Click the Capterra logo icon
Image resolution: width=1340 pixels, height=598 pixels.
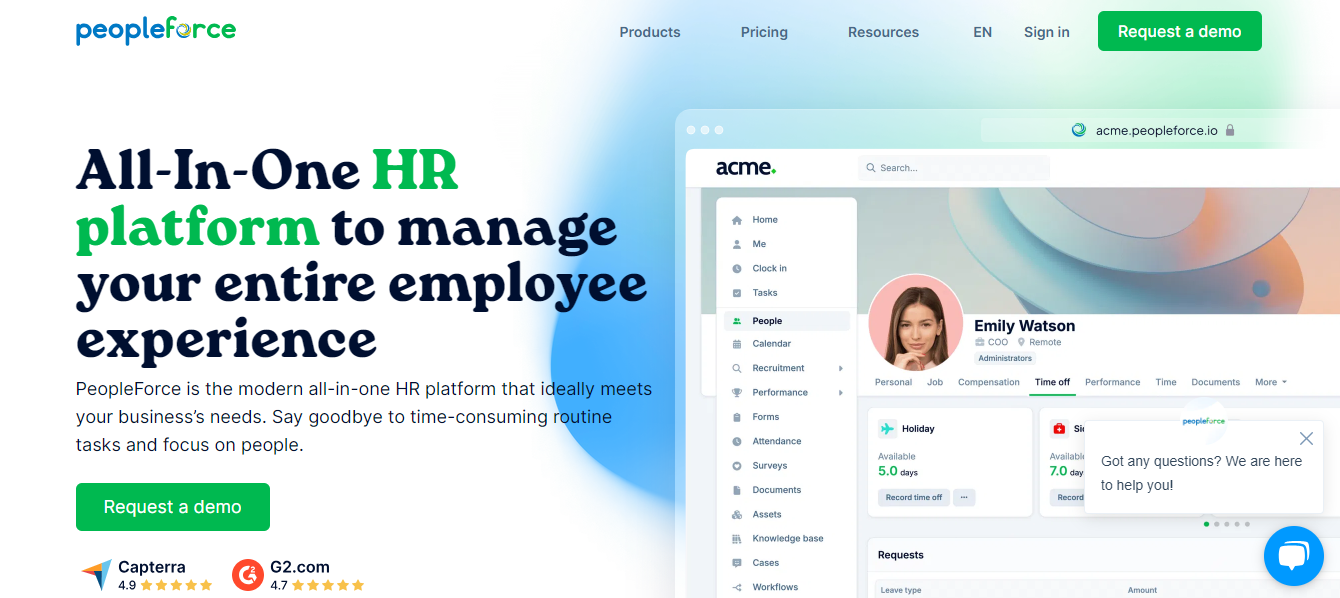tap(96, 574)
